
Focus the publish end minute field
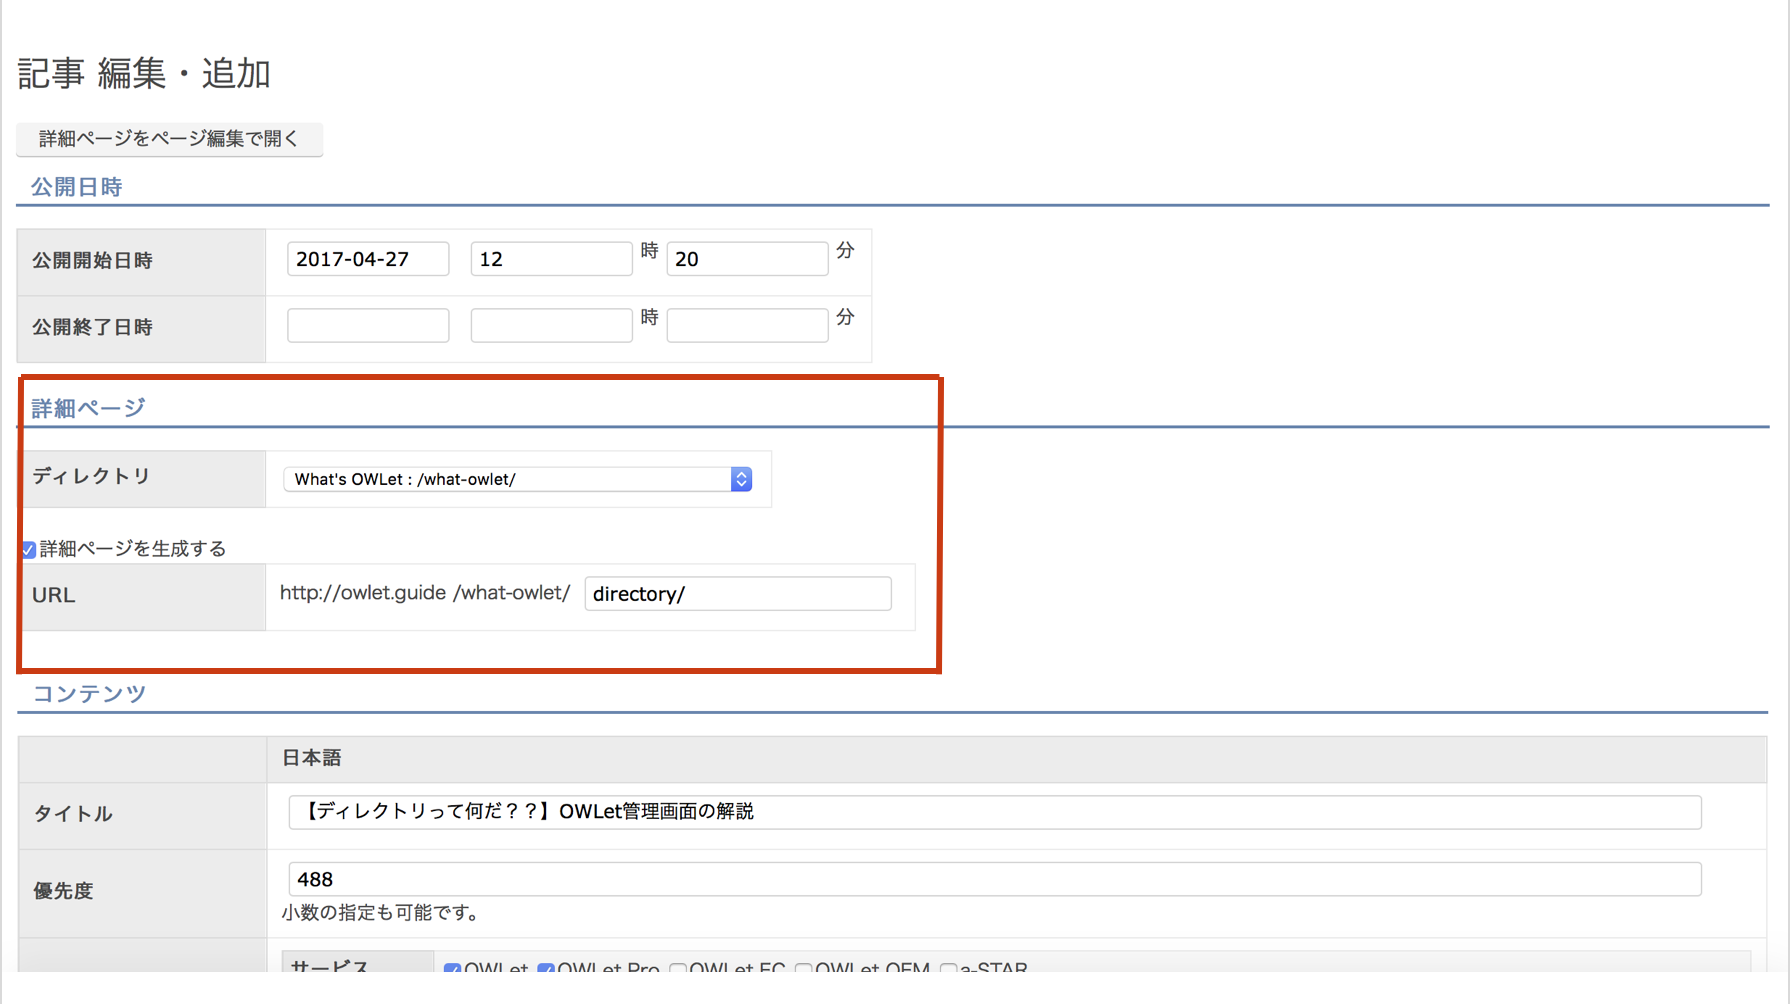tap(746, 326)
